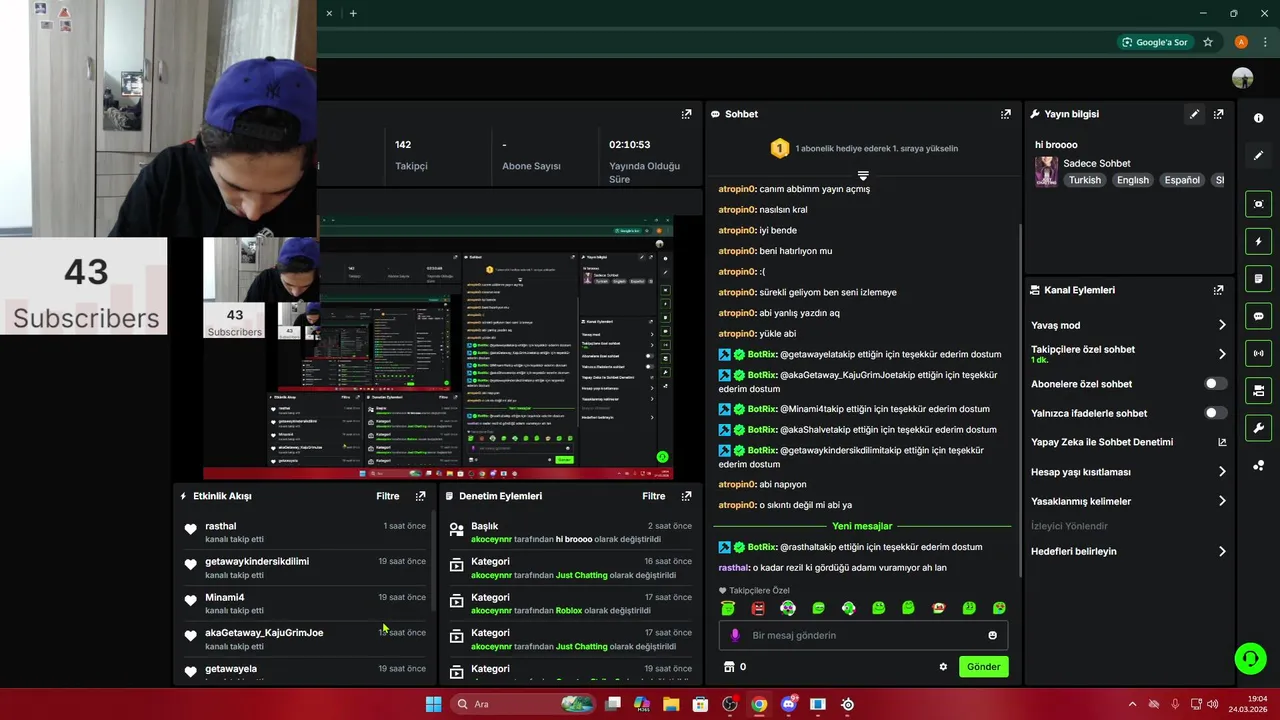Open the user avatar menu top right
This screenshot has height=720, width=1280.
point(1243,78)
